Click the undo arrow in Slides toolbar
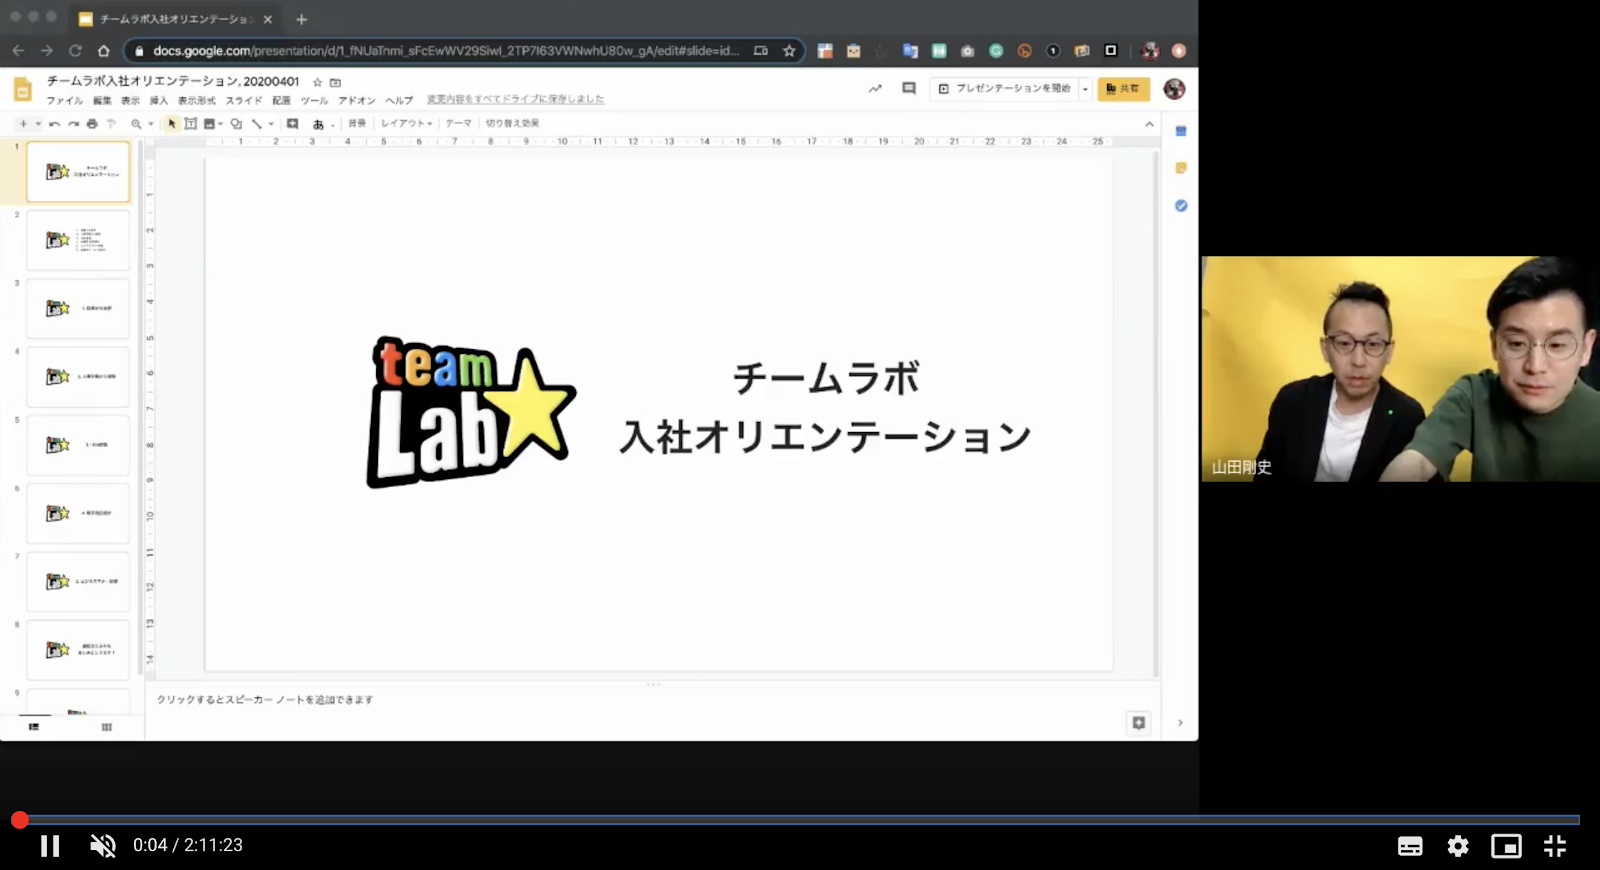Image resolution: width=1600 pixels, height=870 pixels. [54, 124]
